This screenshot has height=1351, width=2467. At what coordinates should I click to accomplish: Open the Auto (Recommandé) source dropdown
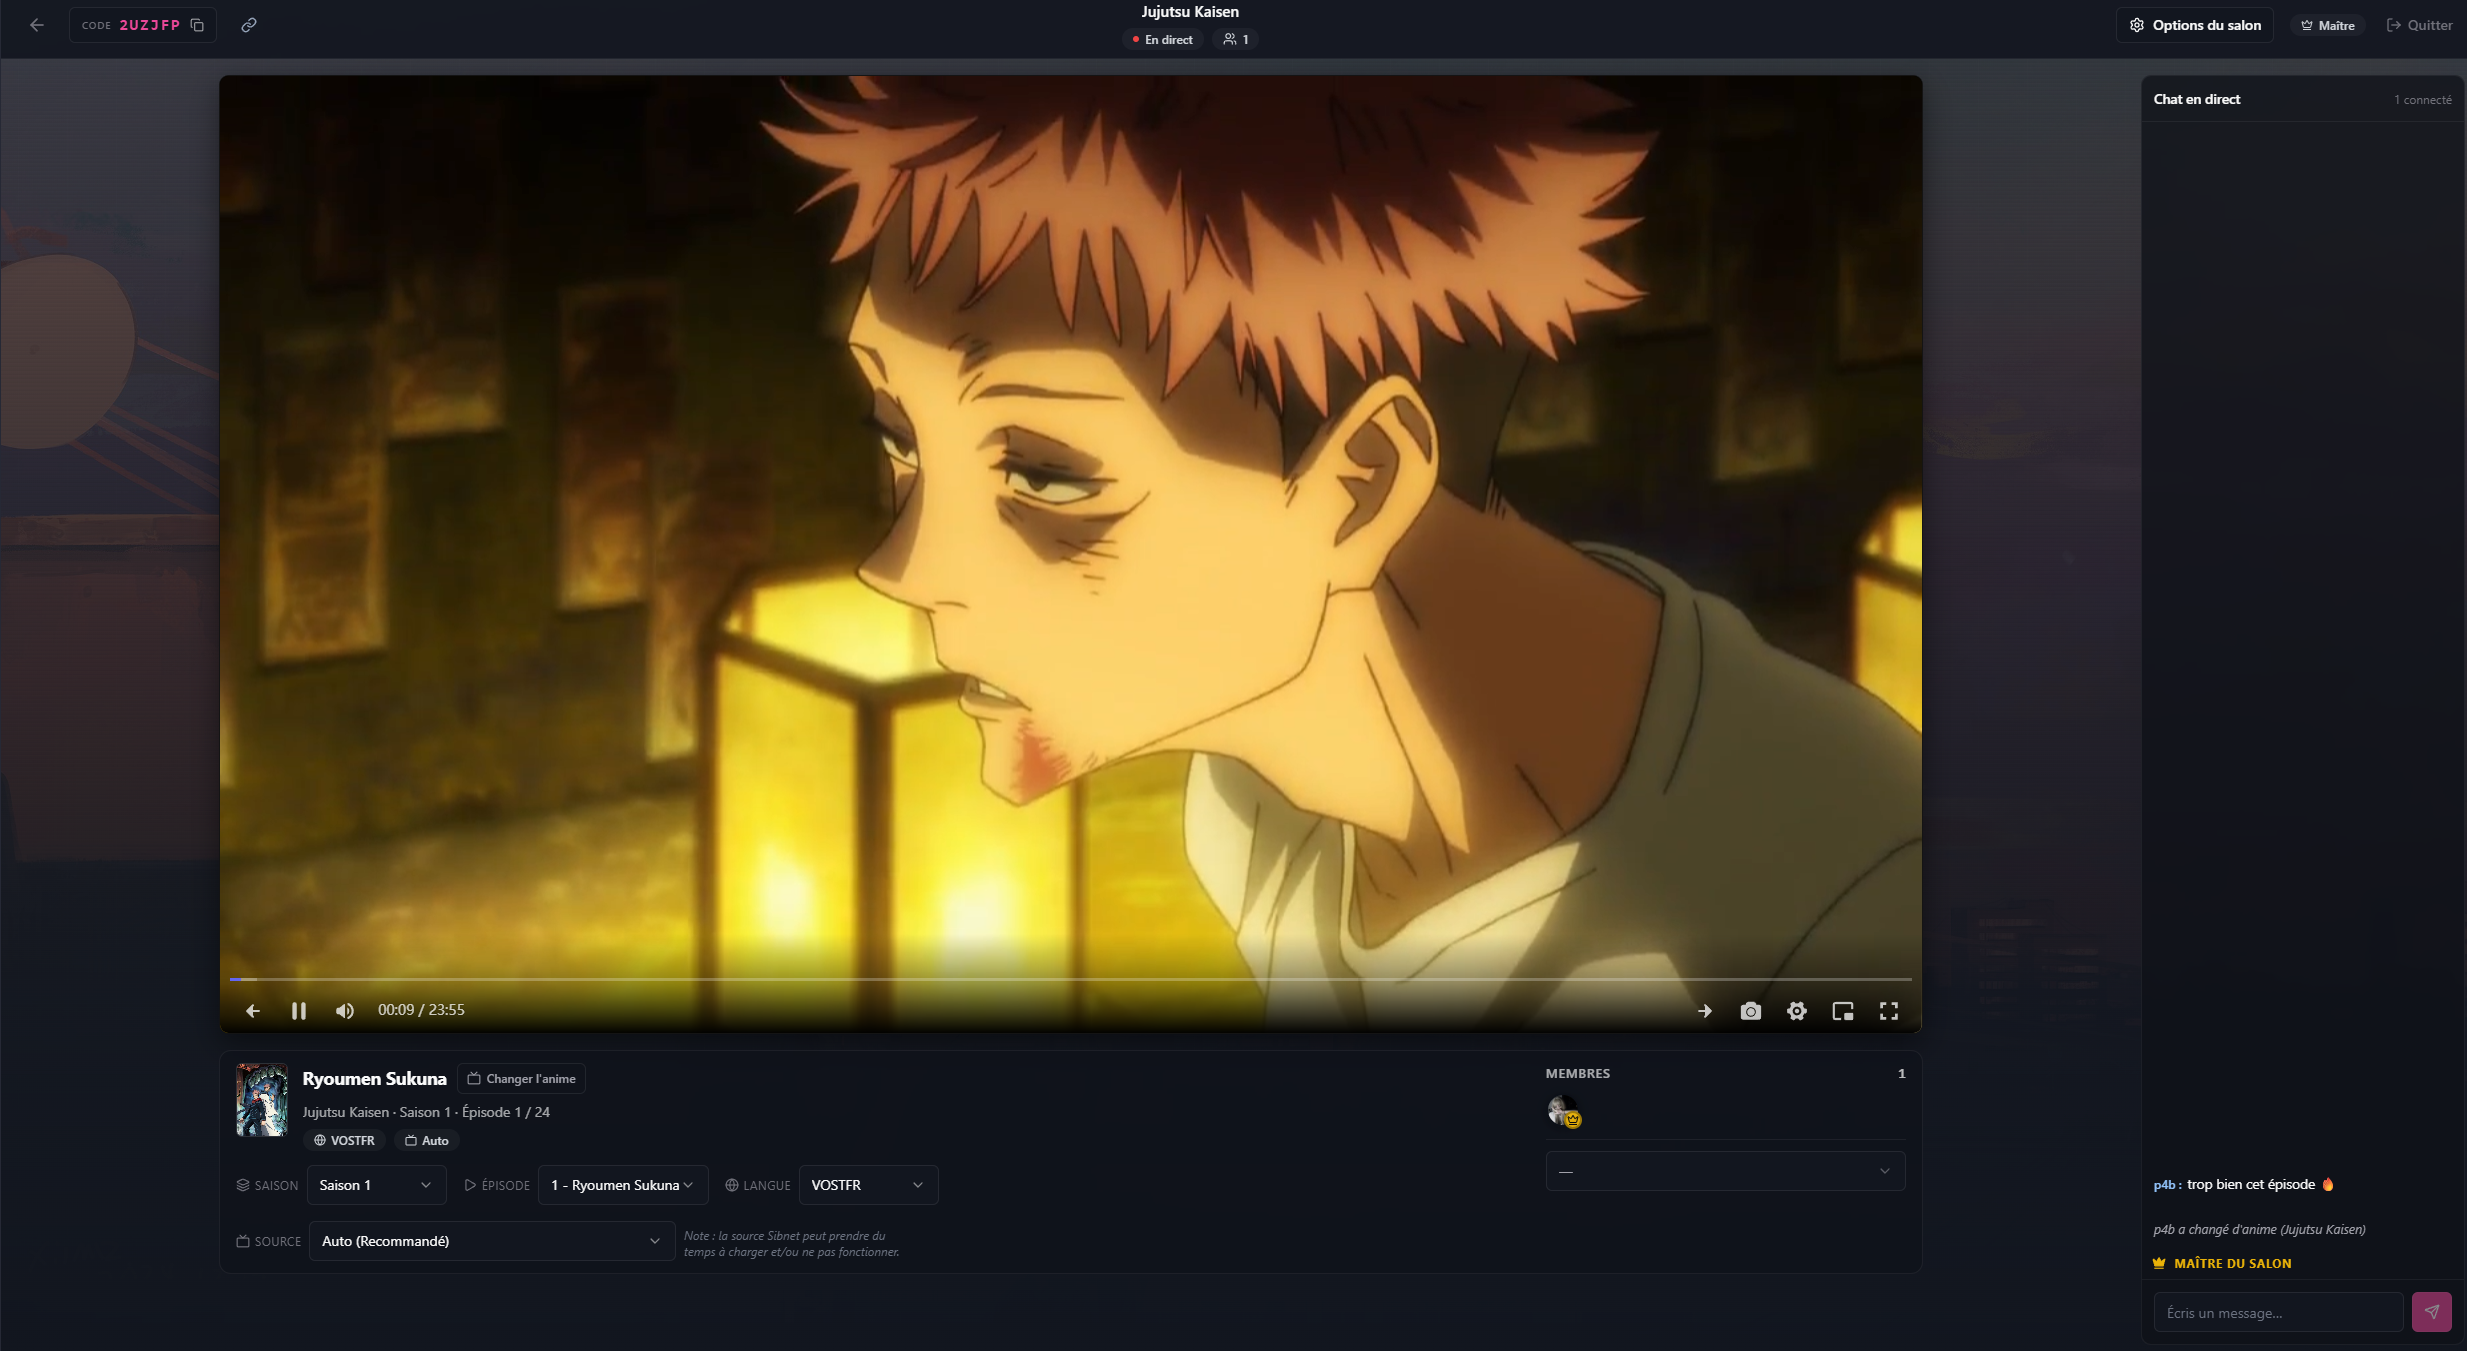(x=491, y=1241)
